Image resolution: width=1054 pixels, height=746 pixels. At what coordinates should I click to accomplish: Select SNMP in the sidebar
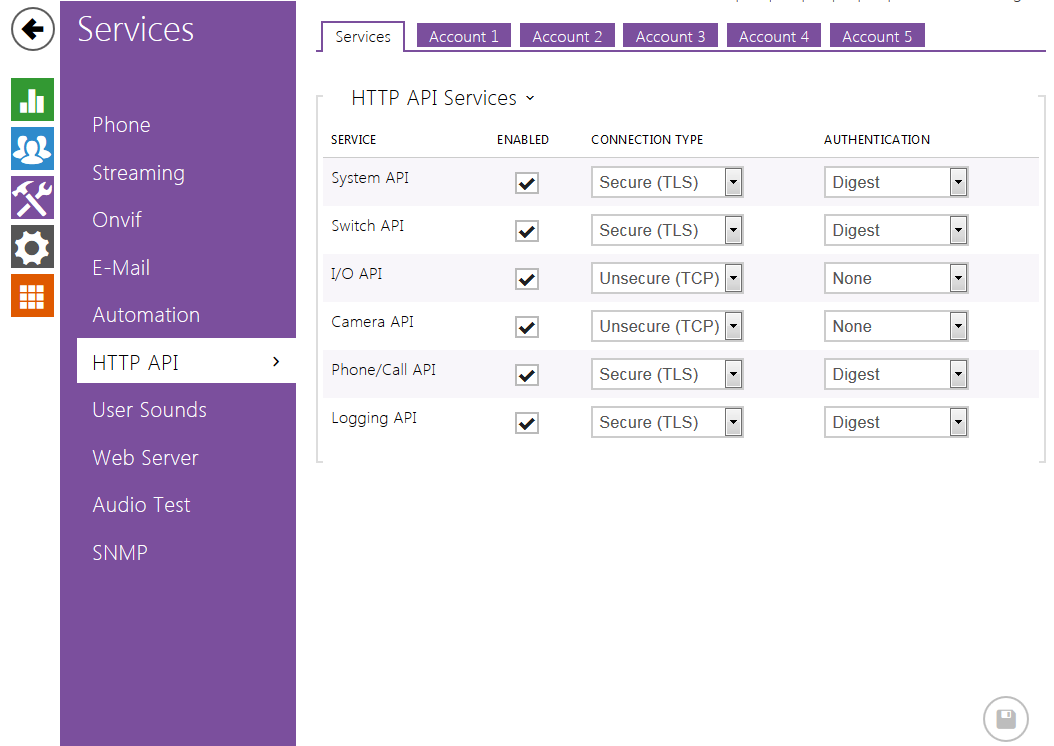(x=120, y=553)
